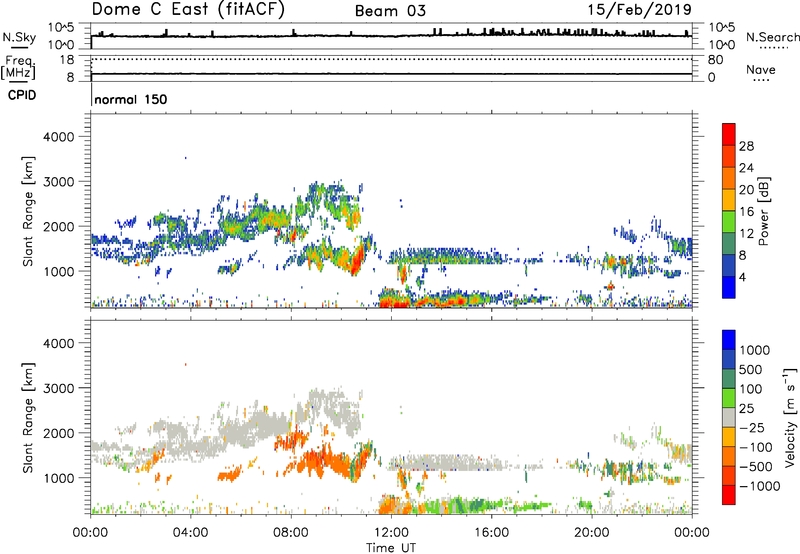This screenshot has width=800, height=554.
Task: Click the '-1000' tick on the Velocity colorbar
Action: point(759,486)
